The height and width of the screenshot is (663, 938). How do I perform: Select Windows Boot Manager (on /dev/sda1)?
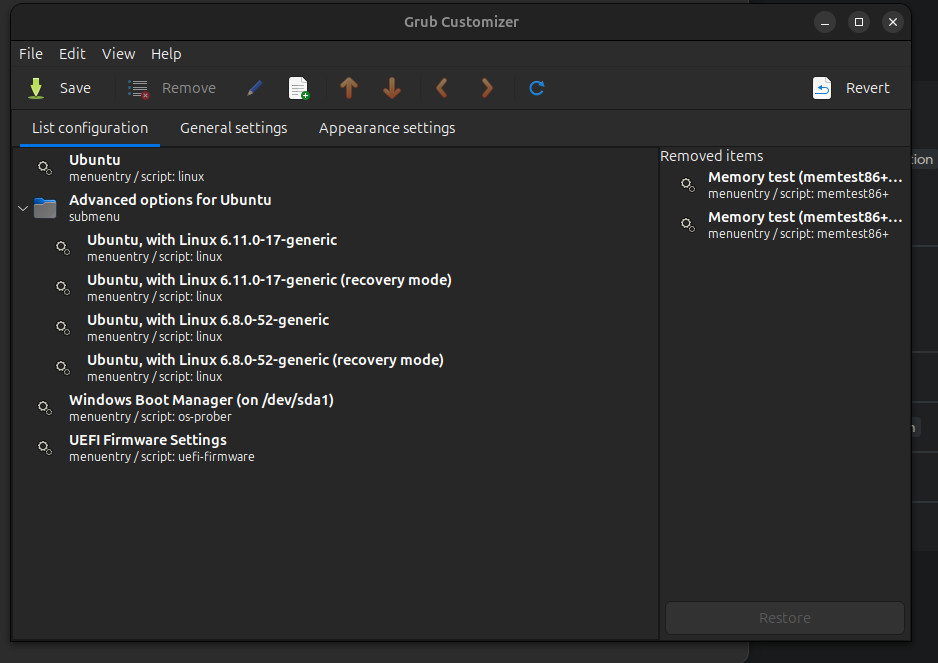[335, 407]
